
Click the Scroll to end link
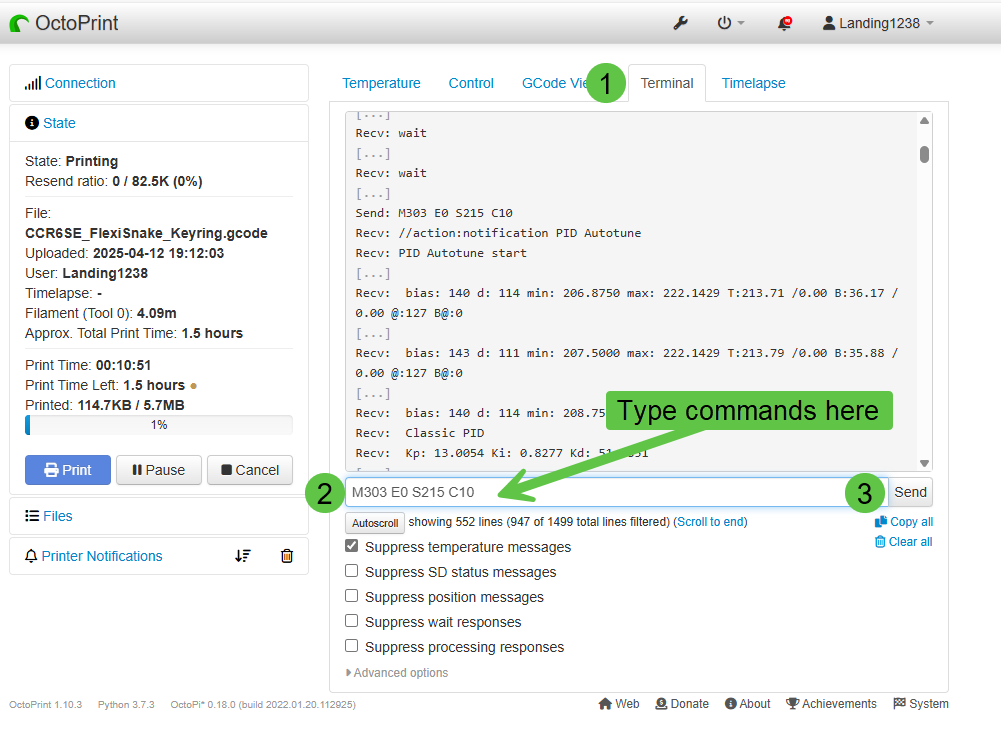(x=711, y=522)
